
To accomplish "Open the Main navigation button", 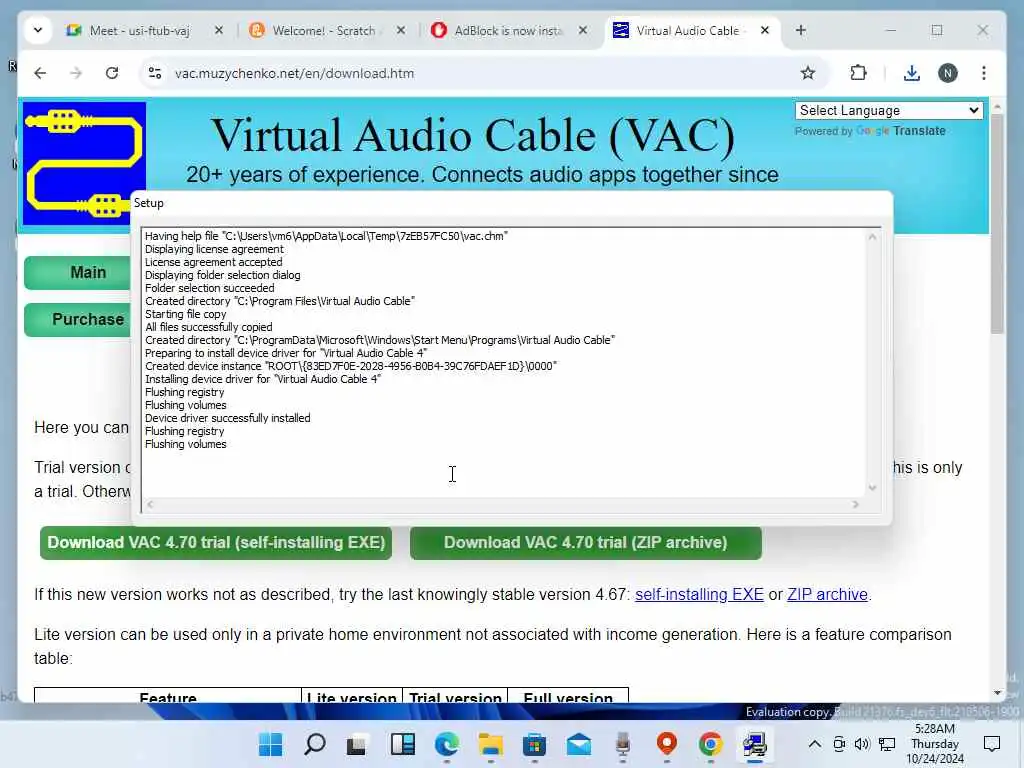I will click(78, 272).
